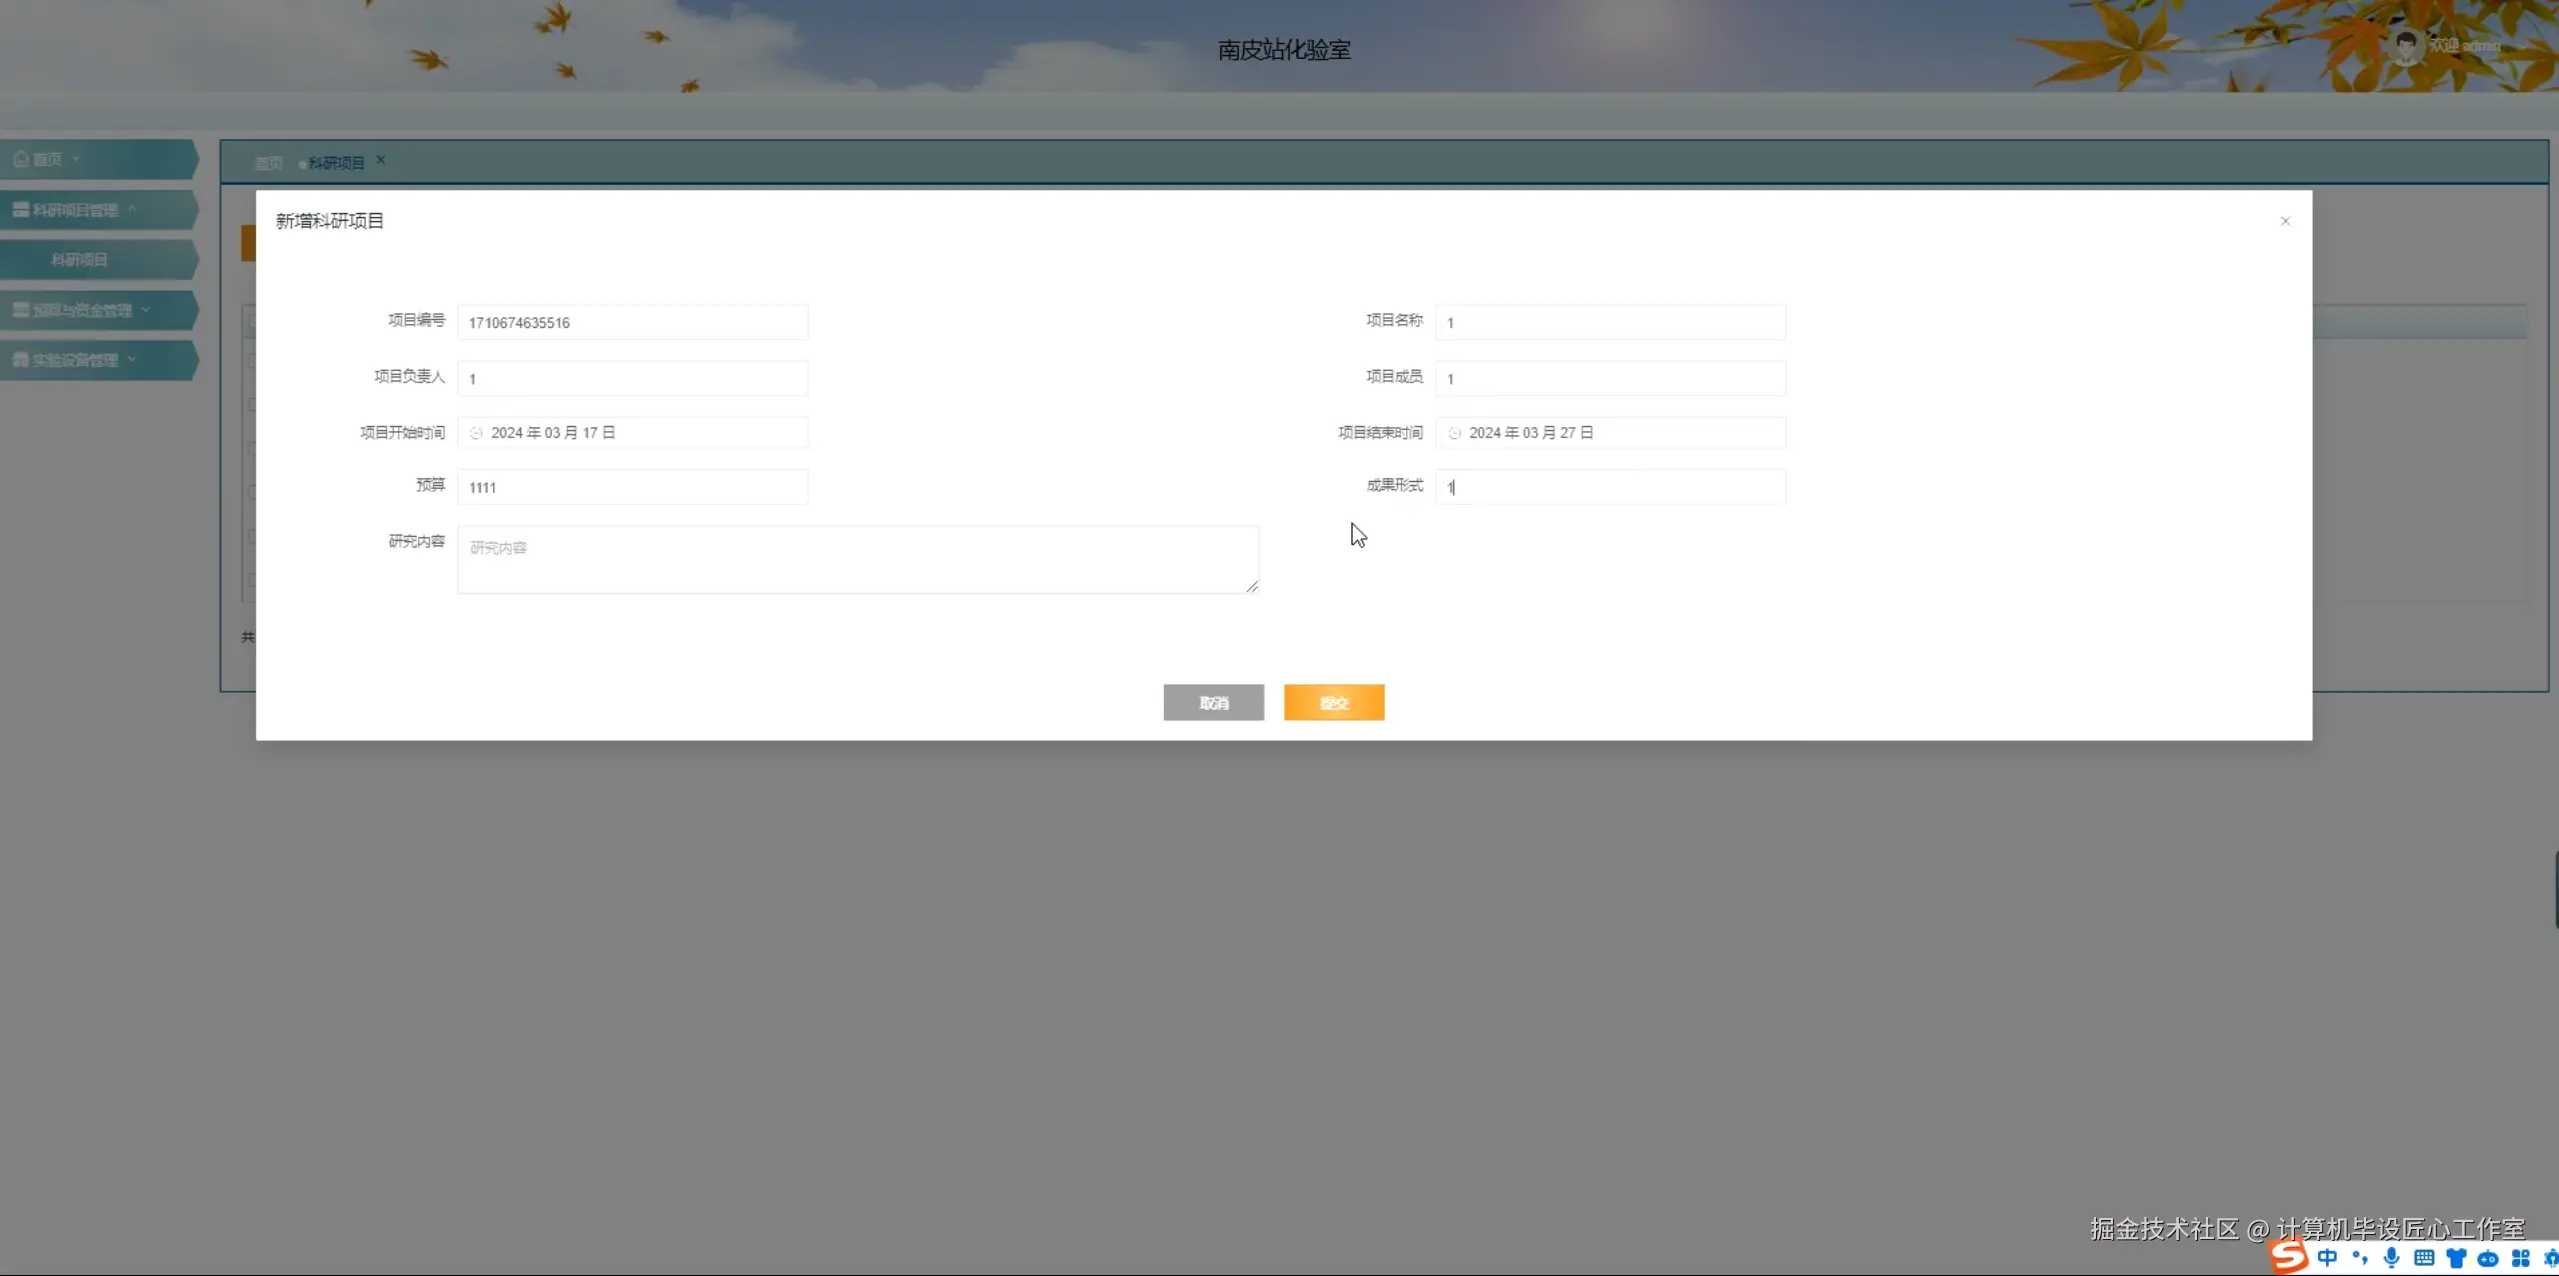2559x1276 pixels.
Task: Click the 实验设备管理 menu icon
Action: click(20, 360)
